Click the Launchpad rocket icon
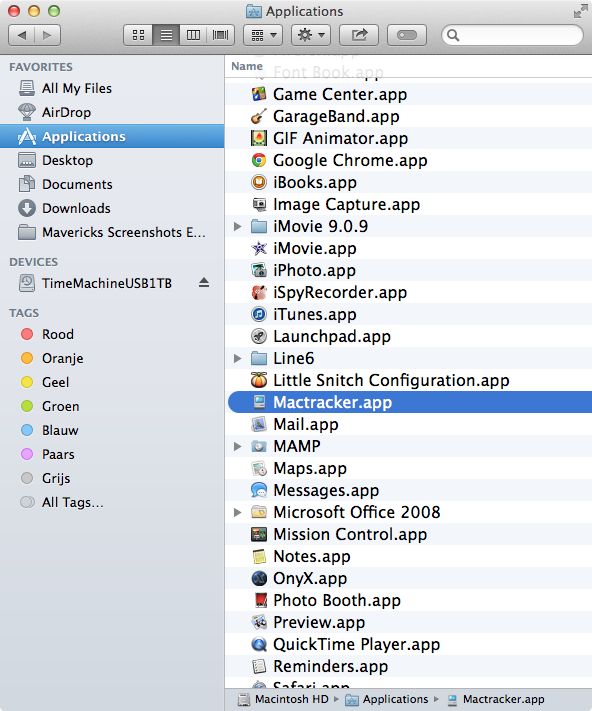 pyautogui.click(x=259, y=336)
